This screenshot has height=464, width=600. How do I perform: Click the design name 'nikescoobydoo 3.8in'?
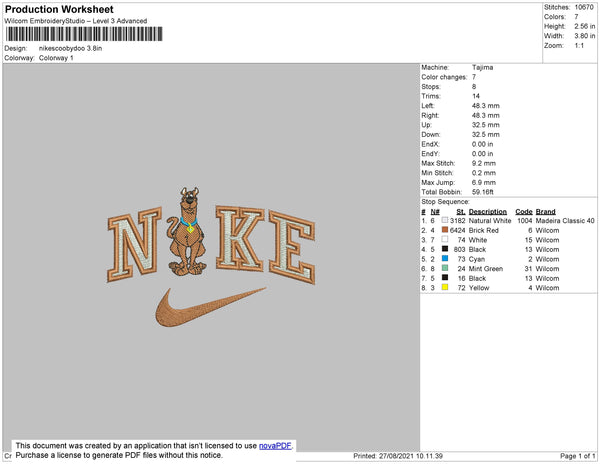[x=70, y=49]
